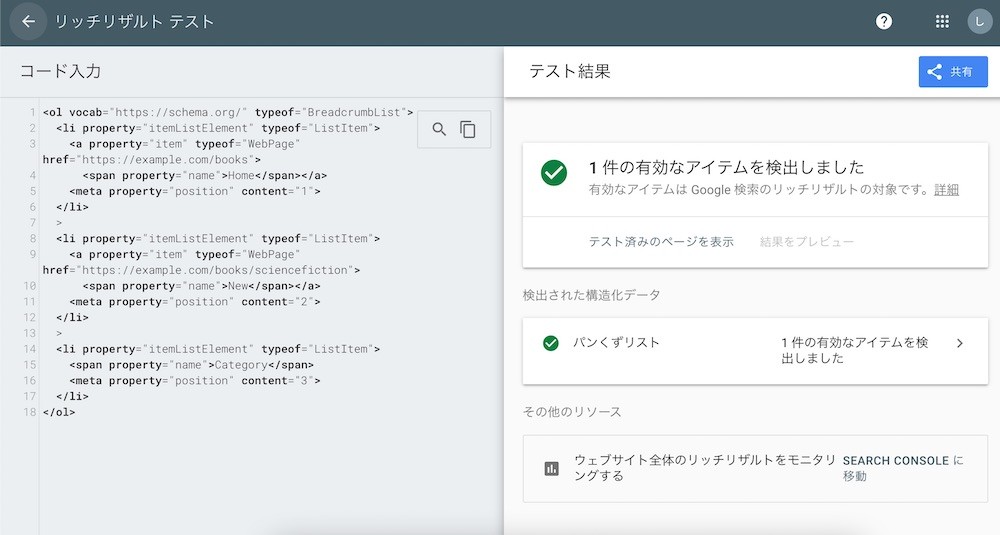This screenshot has width=1000, height=535.
Task: Open the help question mark icon
Action: point(884,21)
